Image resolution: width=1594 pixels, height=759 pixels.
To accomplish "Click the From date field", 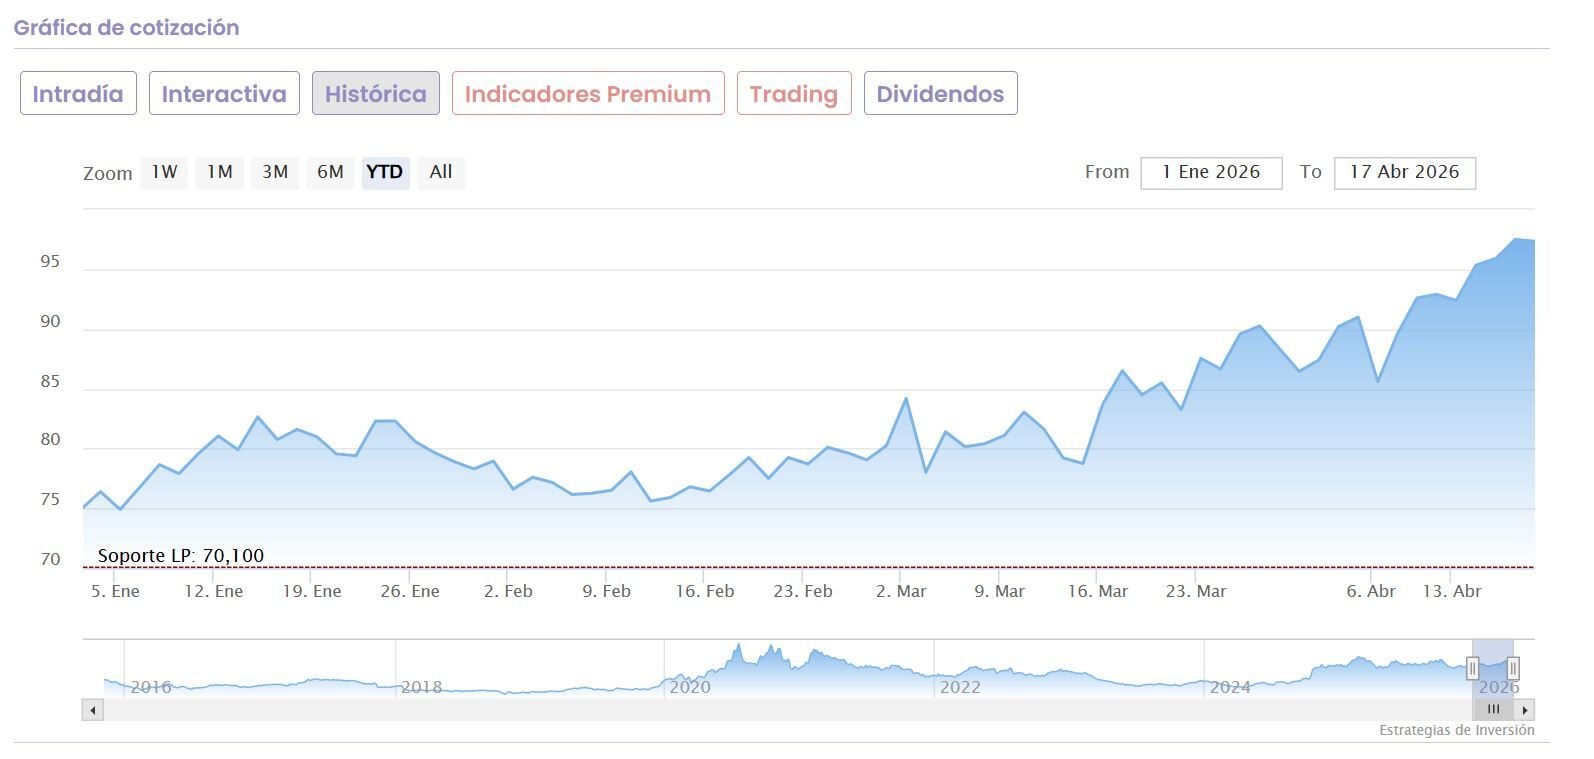I will 1211,172.
